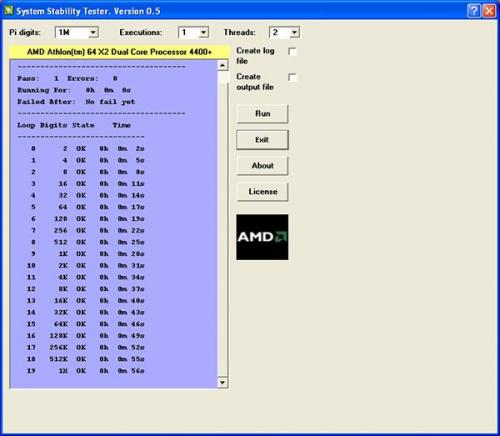Tick the Create output file checkbox
Screen dimensions: 500x436
click(292, 77)
